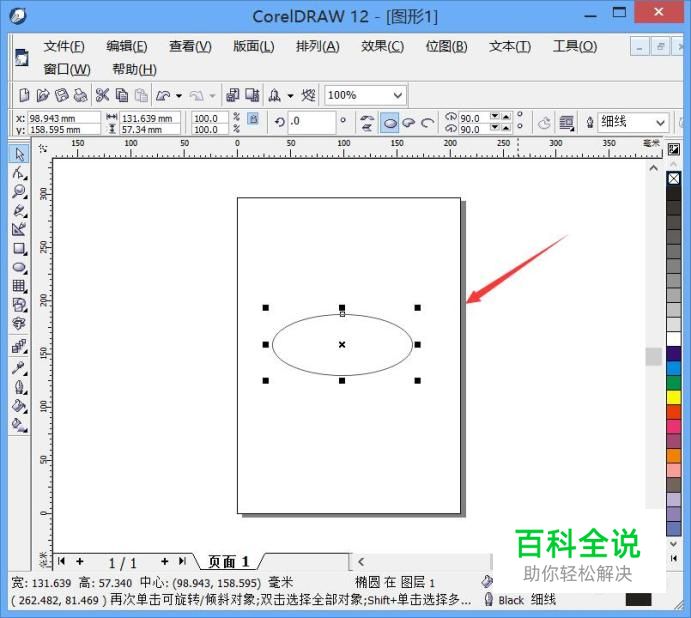The image size is (691, 618).
Task: Open the outline width 细线 dropdown
Action: click(x=660, y=122)
